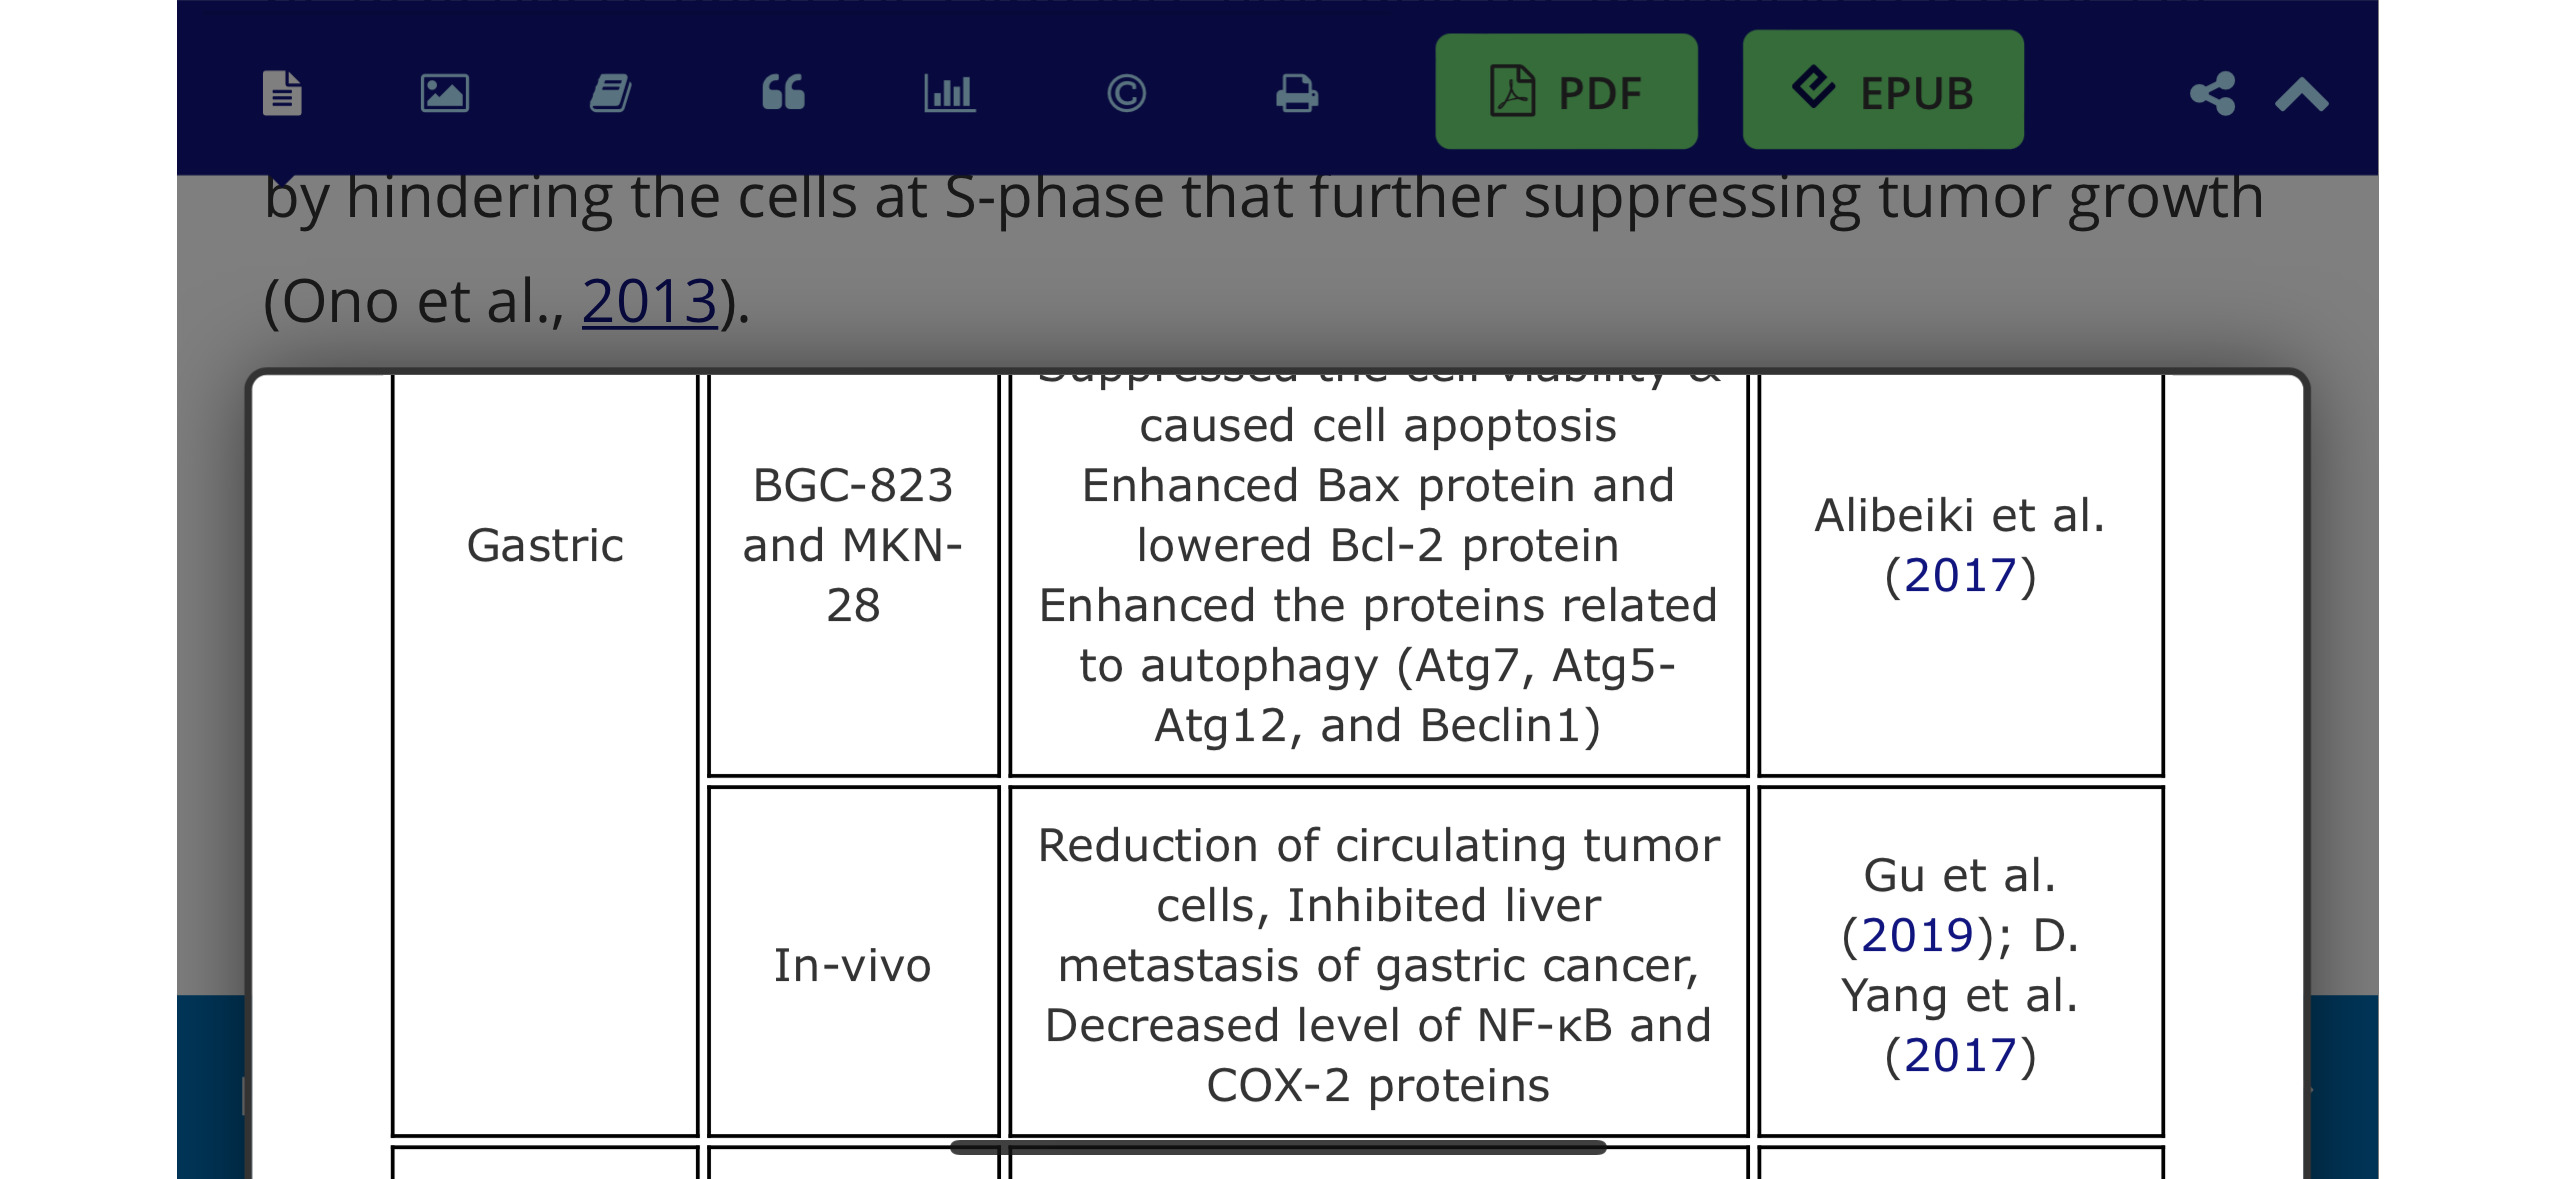This screenshot has width=2556, height=1179.
Task: Open the full text document icon
Action: click(282, 93)
